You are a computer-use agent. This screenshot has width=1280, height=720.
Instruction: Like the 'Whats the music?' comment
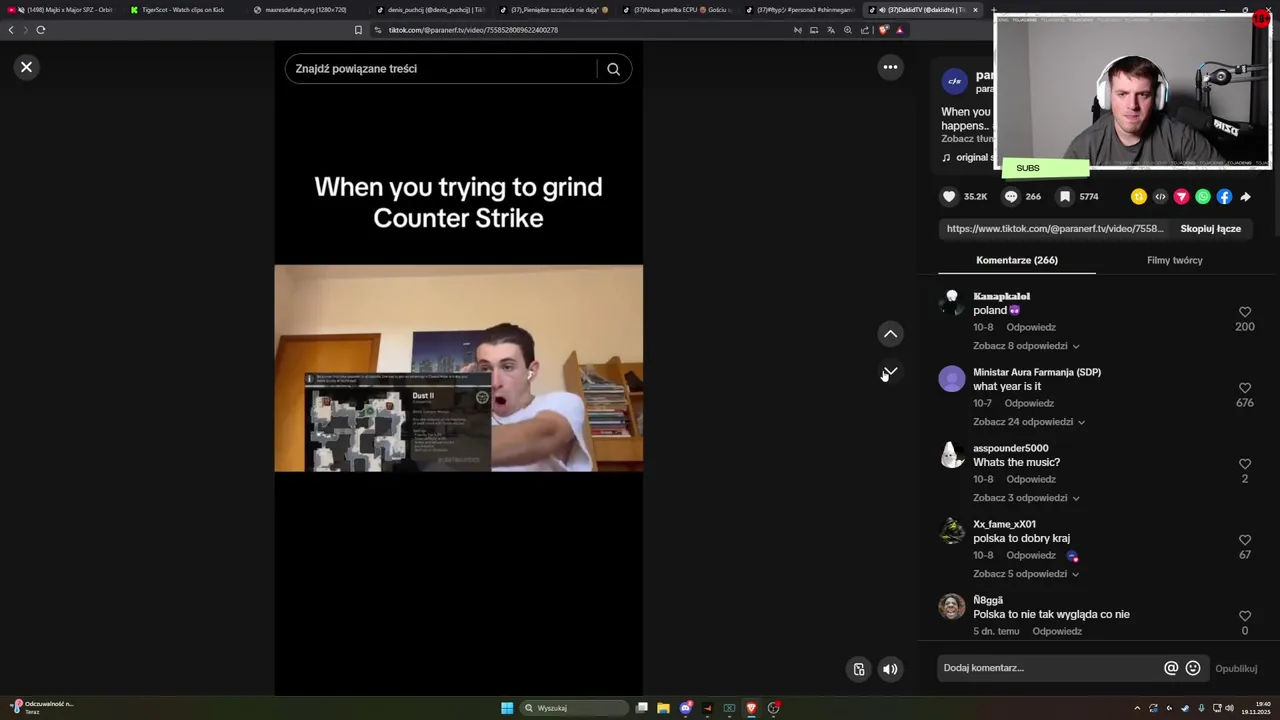point(1245,464)
